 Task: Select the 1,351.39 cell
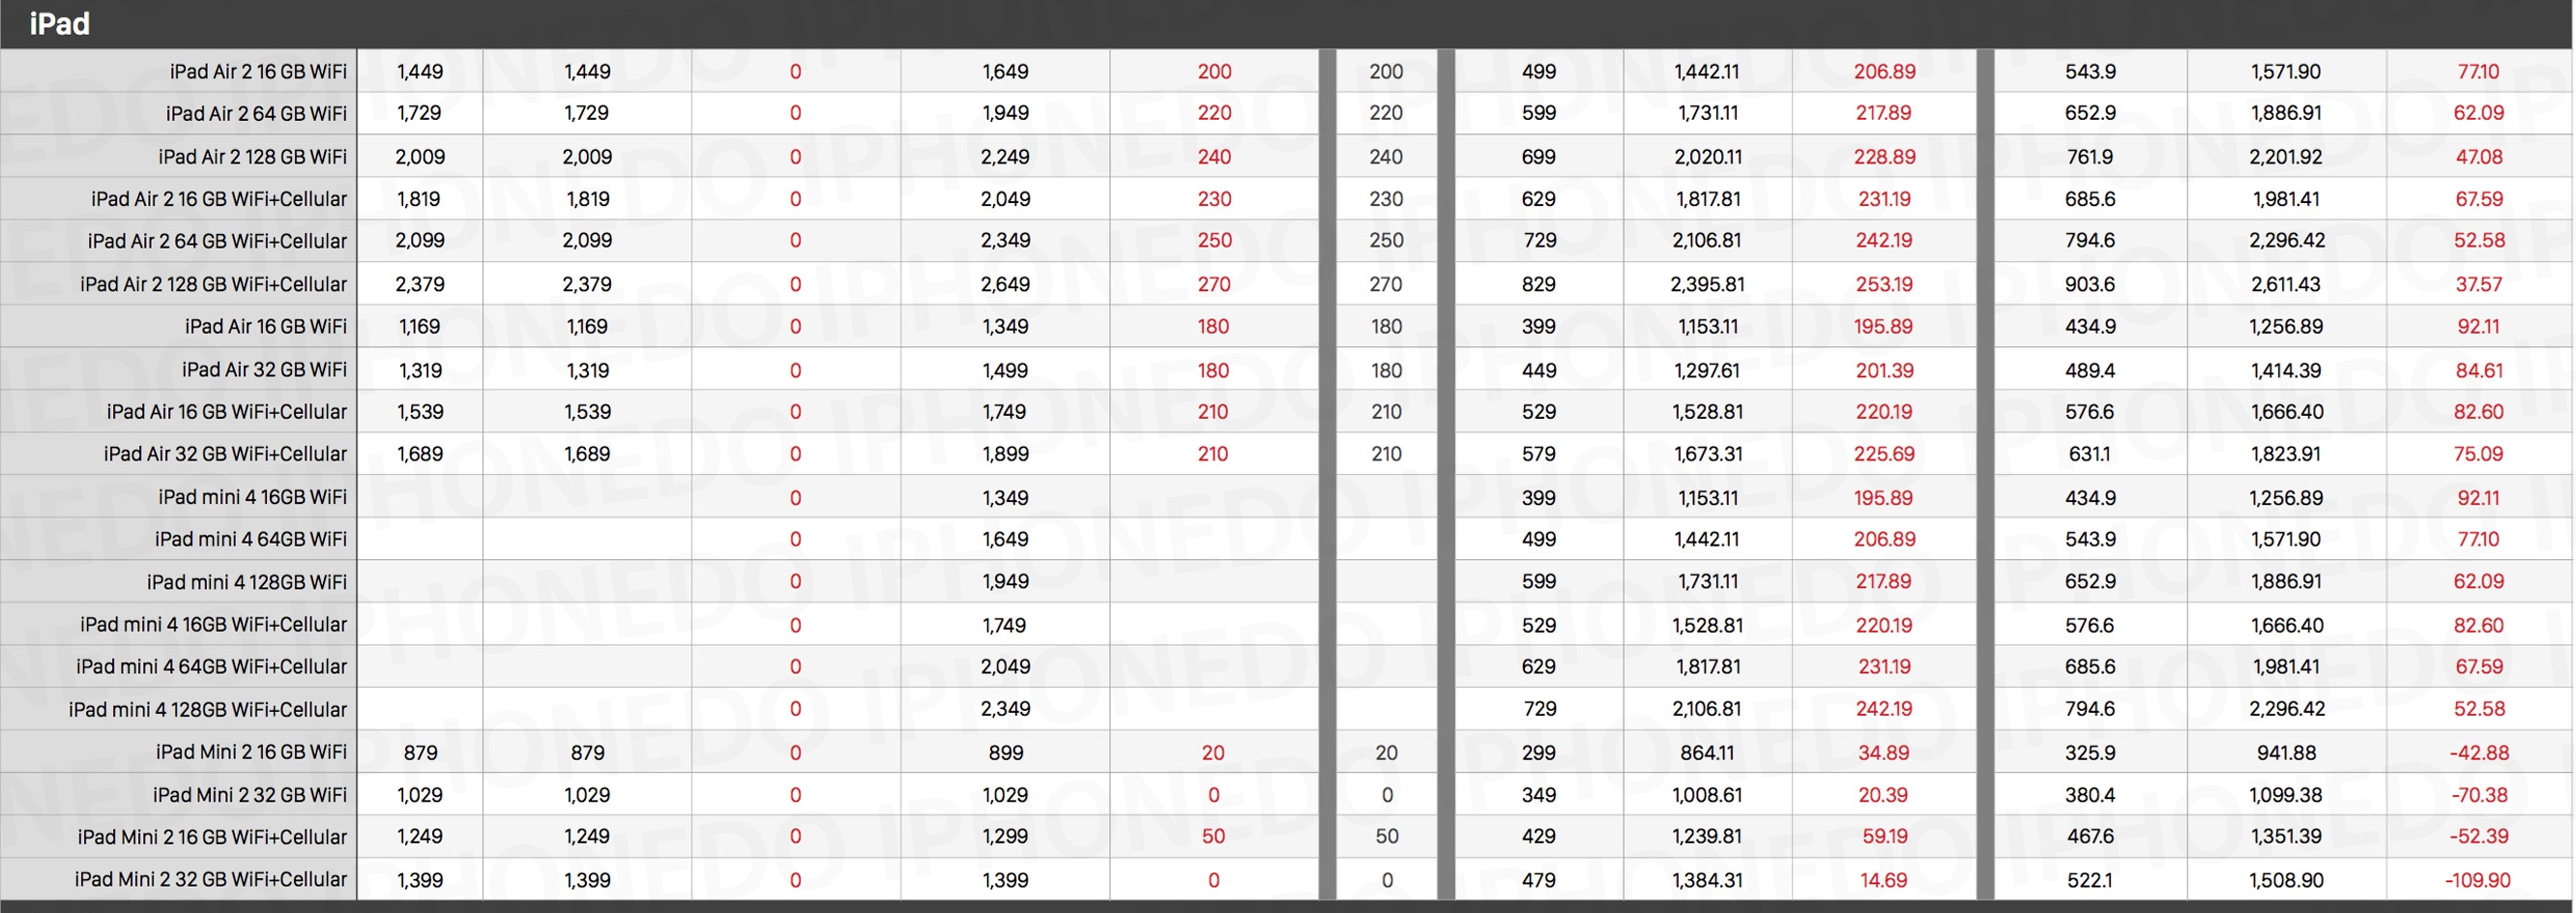(x=2286, y=836)
